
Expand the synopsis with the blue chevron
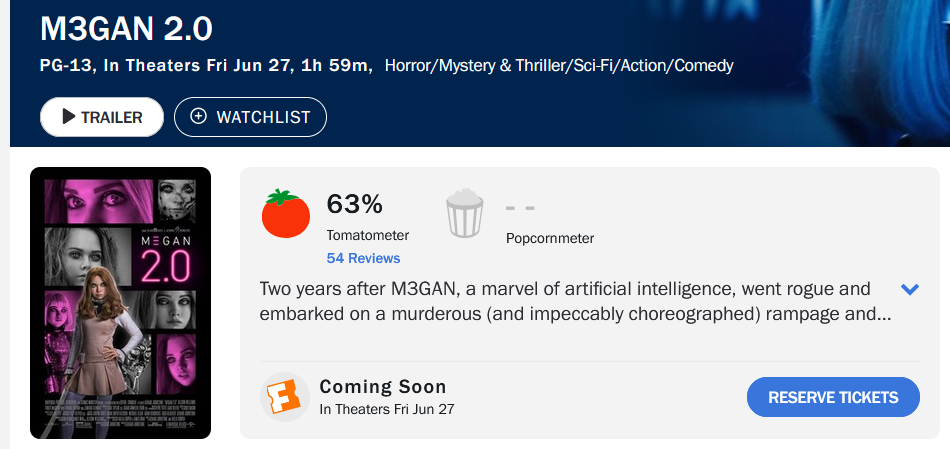tap(910, 289)
